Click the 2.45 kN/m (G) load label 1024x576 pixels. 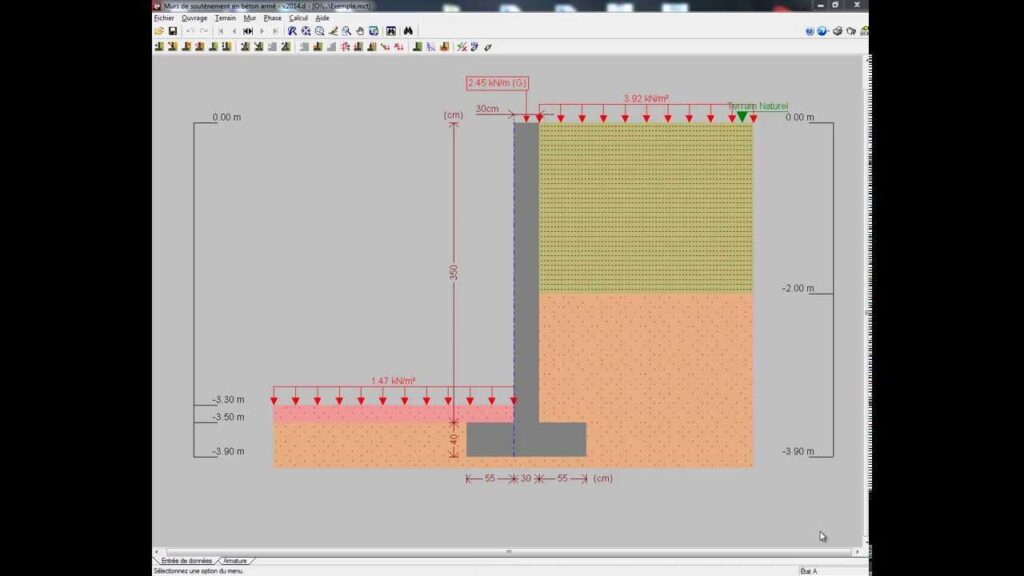497,83
